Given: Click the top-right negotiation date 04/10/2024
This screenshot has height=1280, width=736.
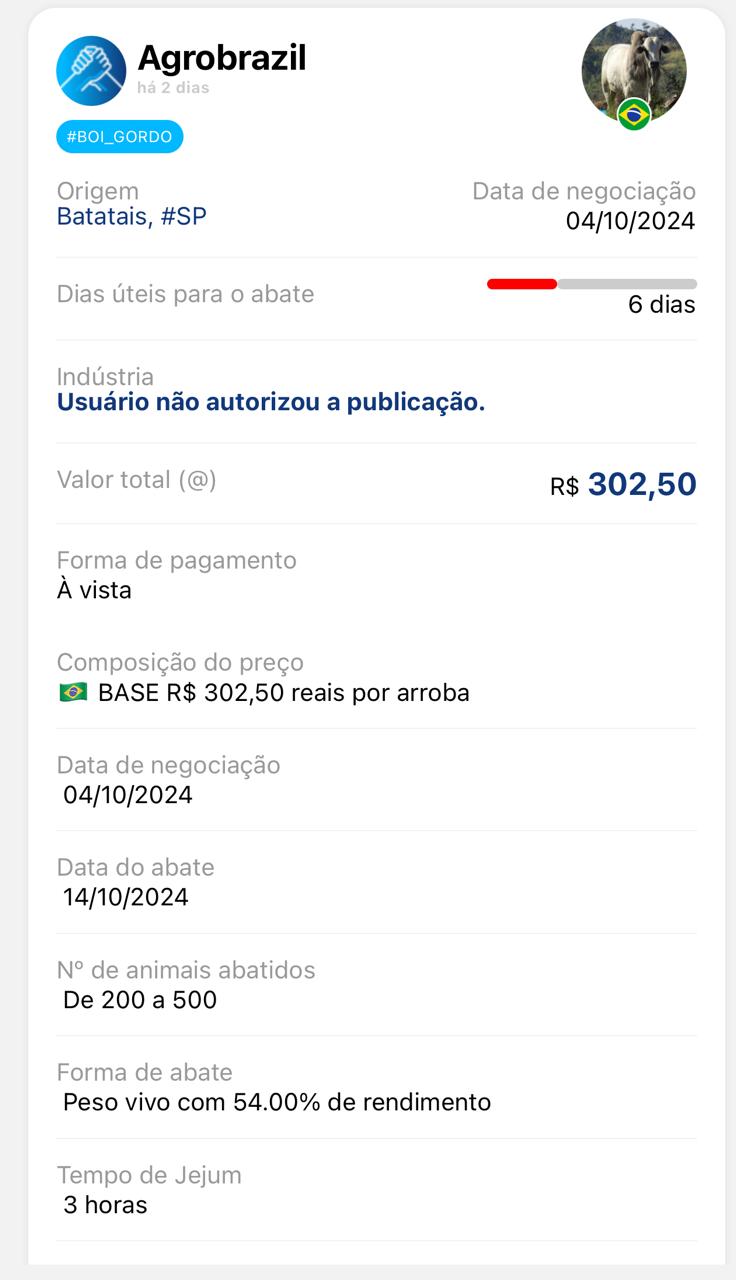Looking at the screenshot, I should point(630,220).
